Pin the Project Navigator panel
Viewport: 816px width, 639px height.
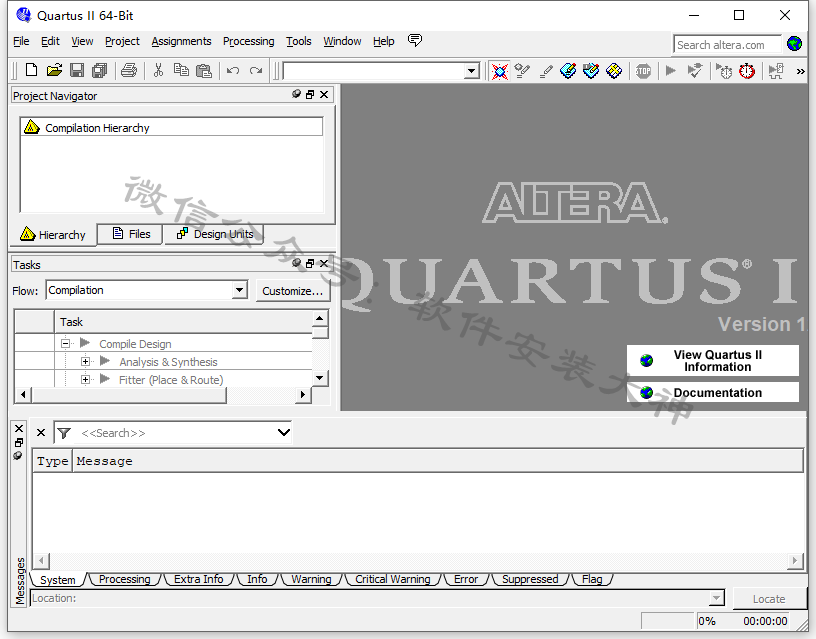[x=296, y=94]
